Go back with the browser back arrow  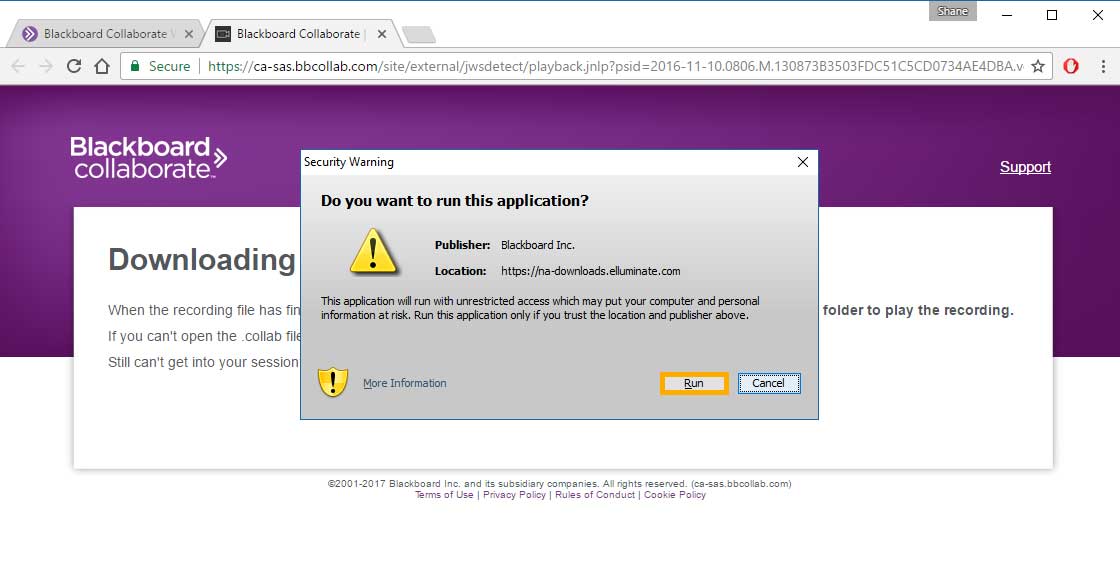tap(19, 66)
